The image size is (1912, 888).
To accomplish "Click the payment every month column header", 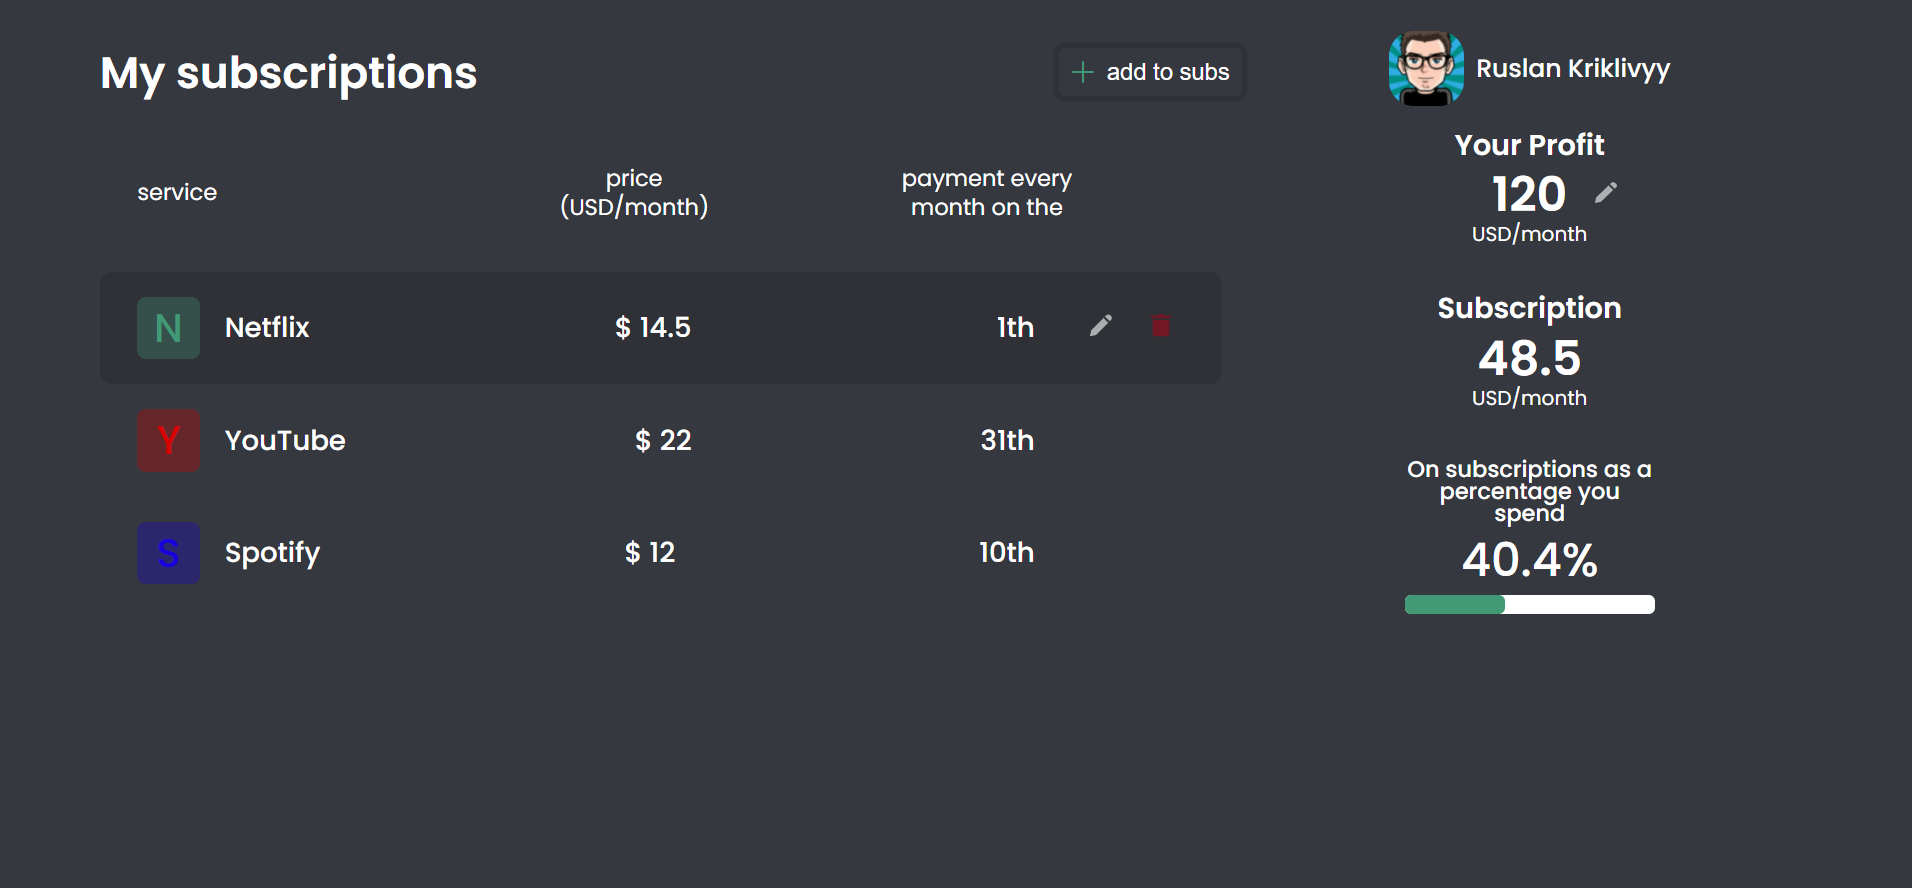I will 986,193.
